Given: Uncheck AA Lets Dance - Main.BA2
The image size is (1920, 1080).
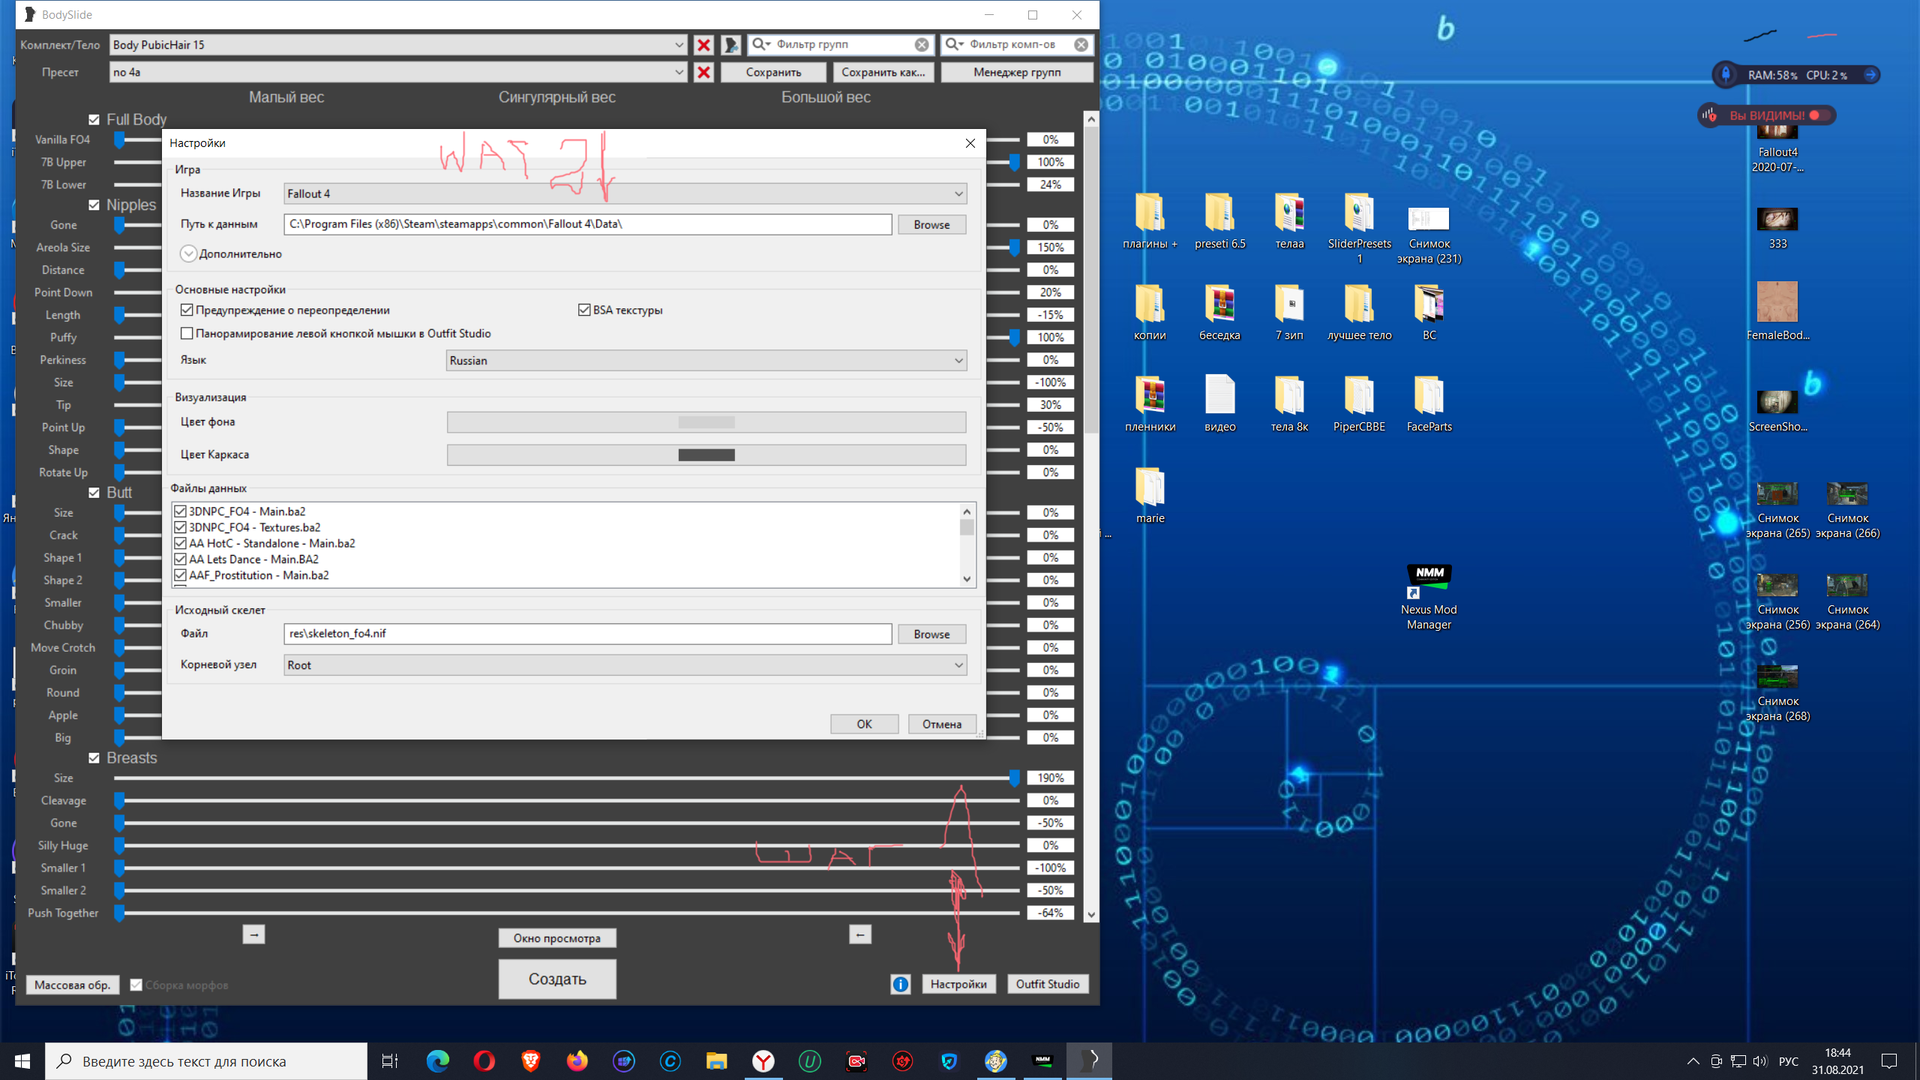Looking at the screenshot, I should [x=181, y=559].
